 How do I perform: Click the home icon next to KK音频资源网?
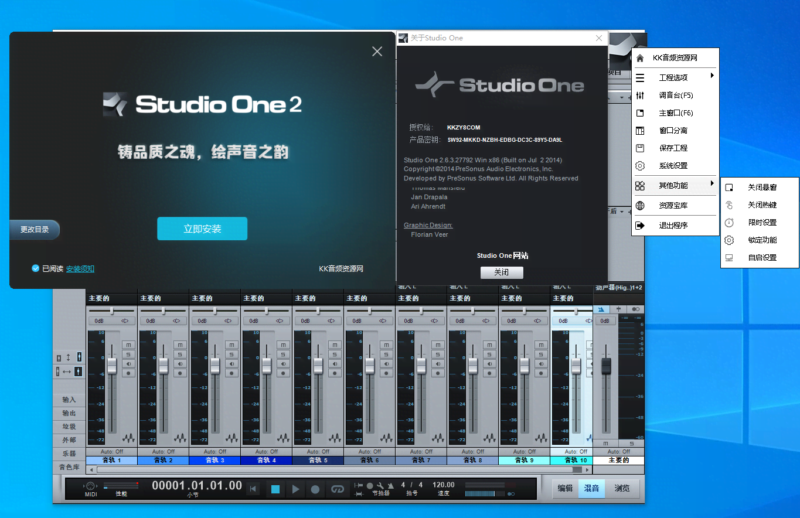point(640,58)
